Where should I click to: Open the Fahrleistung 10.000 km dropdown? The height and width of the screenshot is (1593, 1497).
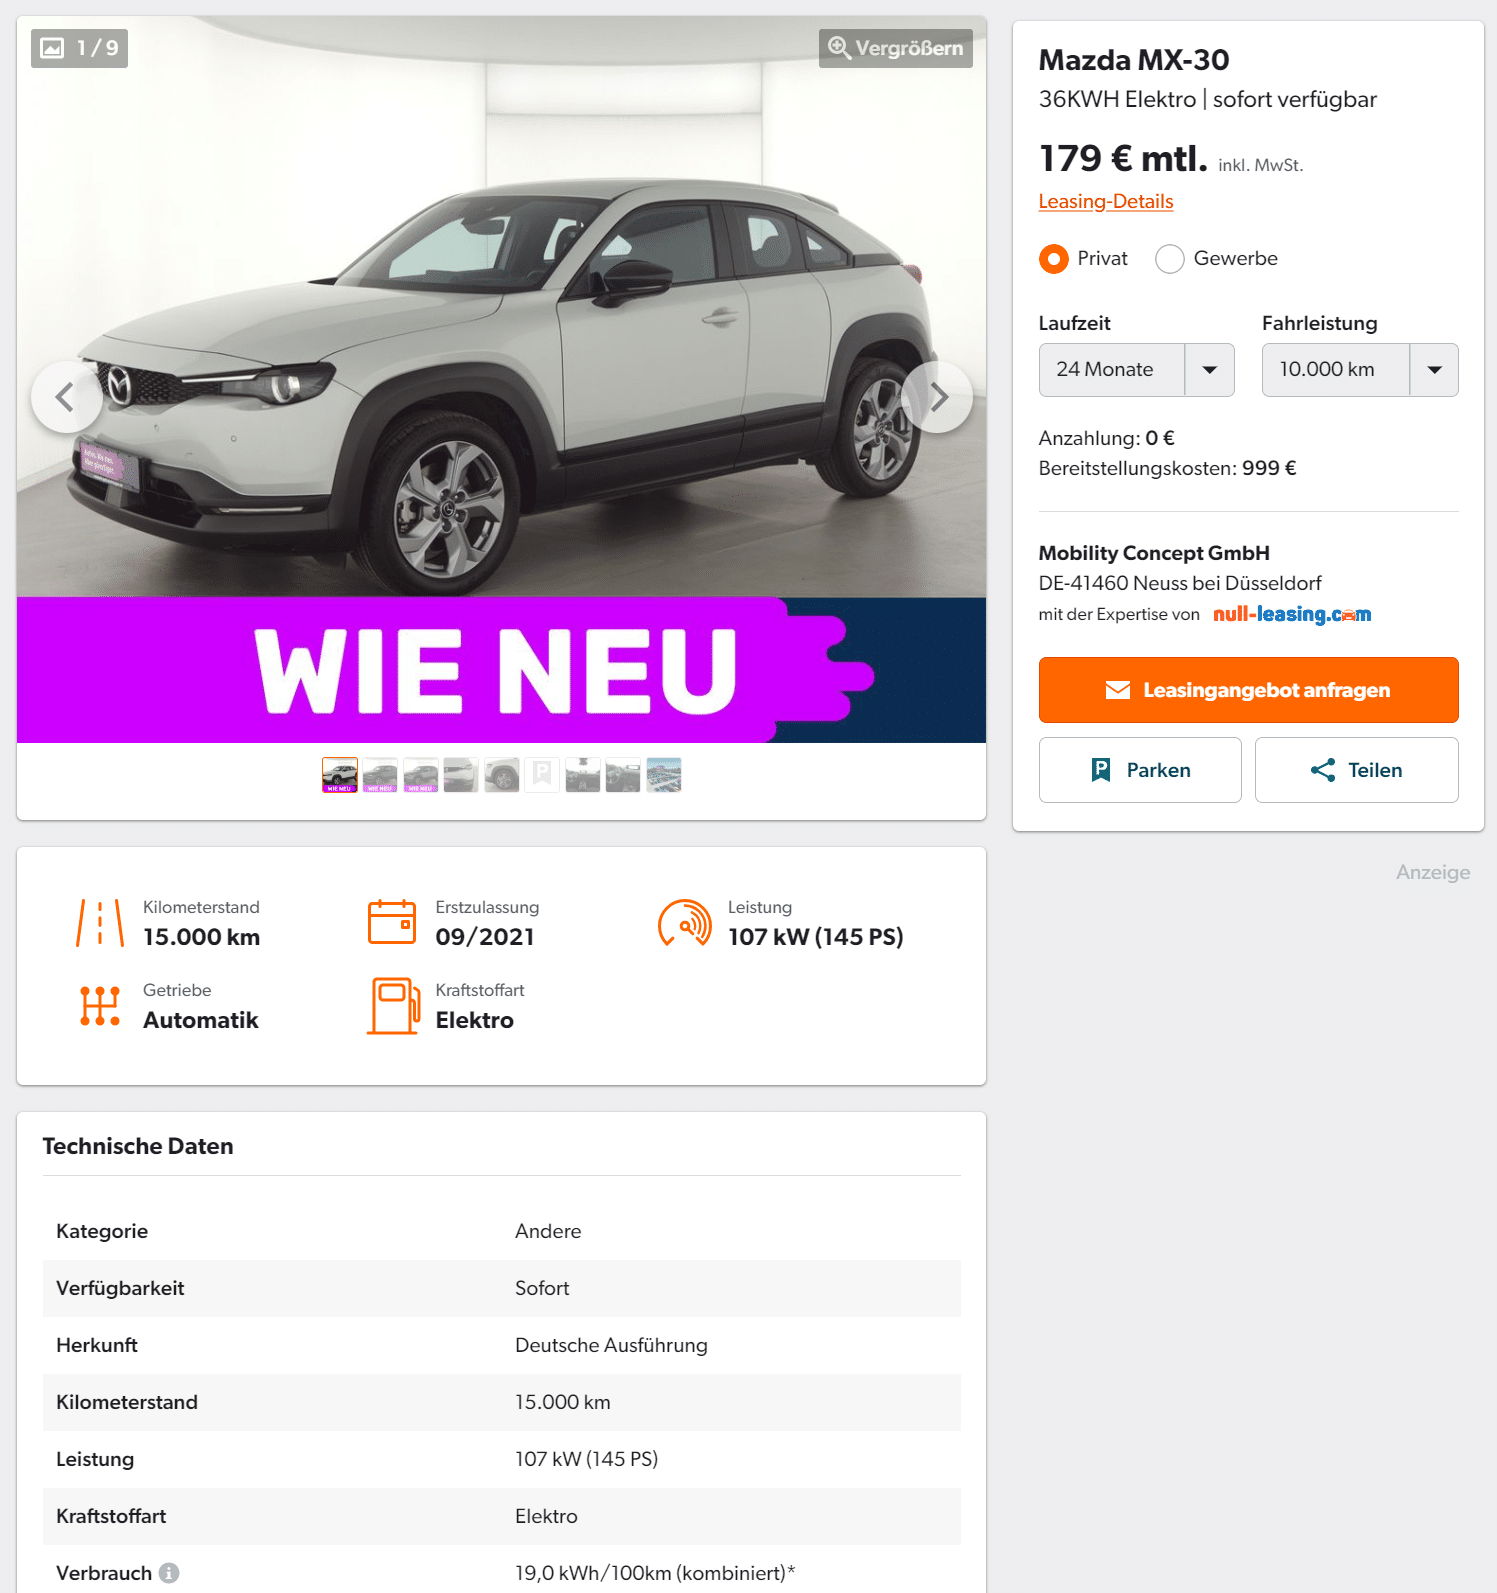1360,370
